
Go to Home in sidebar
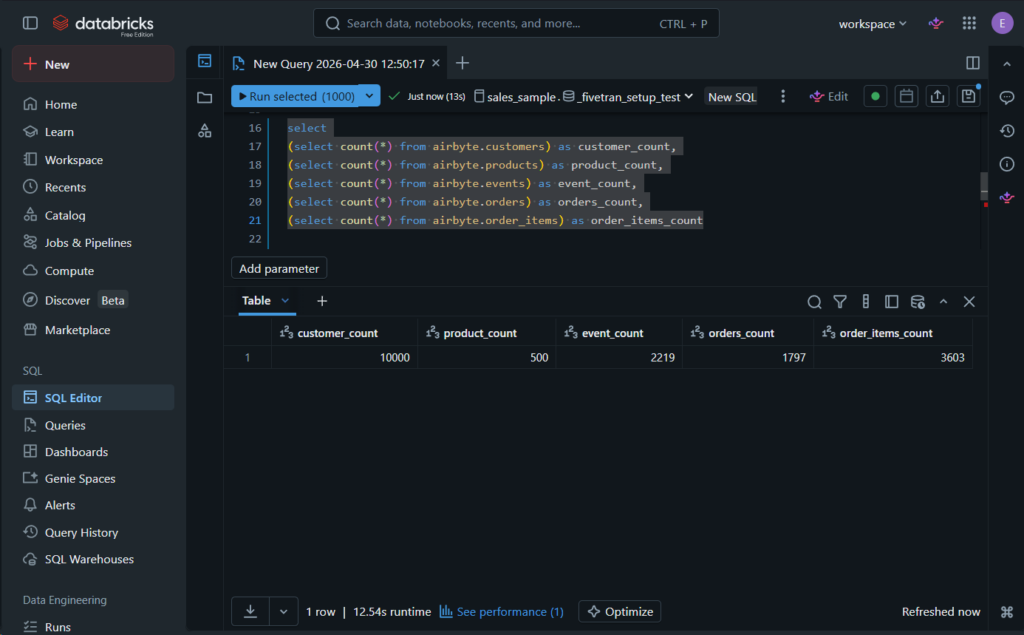point(93,105)
